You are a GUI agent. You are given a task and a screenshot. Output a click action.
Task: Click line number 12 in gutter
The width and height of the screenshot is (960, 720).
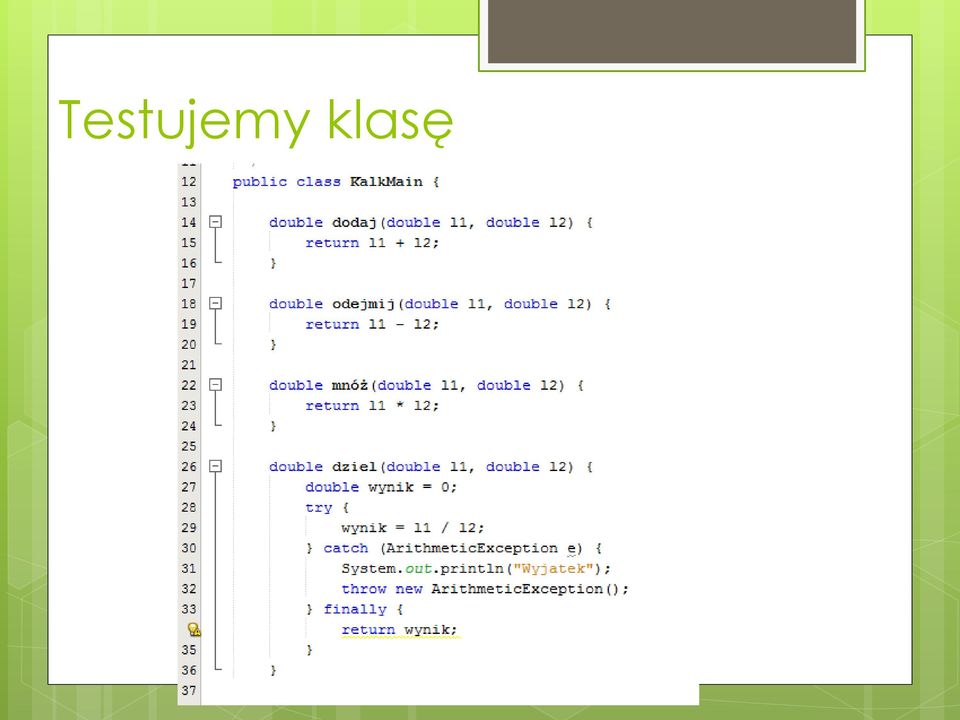click(189, 182)
